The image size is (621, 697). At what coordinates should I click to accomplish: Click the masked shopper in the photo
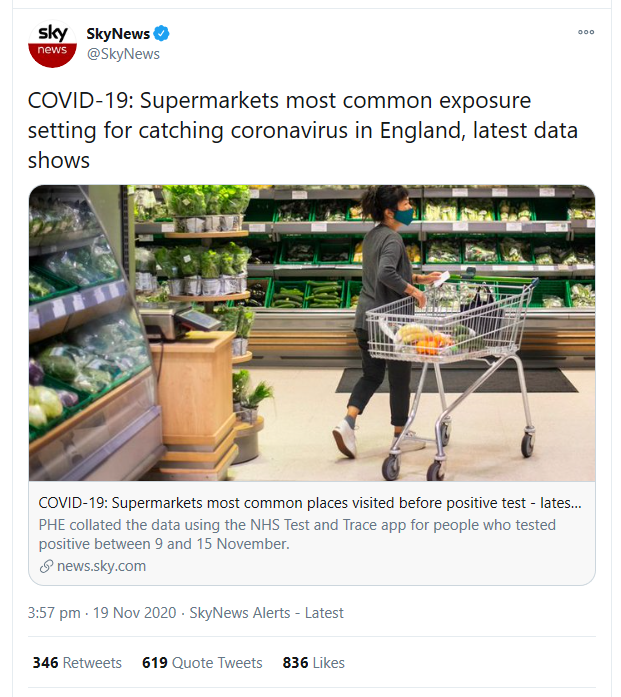click(x=385, y=300)
